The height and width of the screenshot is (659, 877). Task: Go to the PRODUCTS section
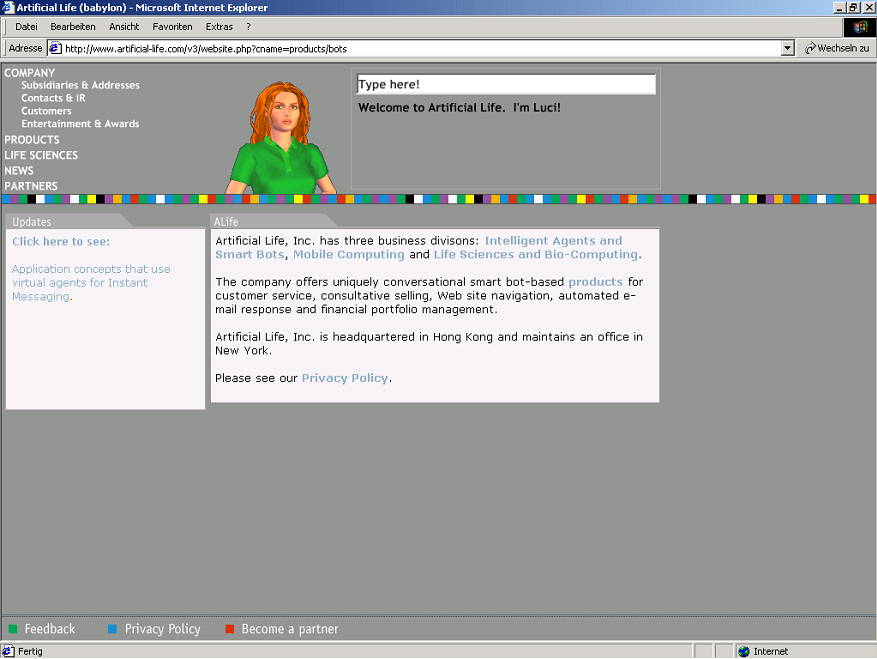pos(32,140)
